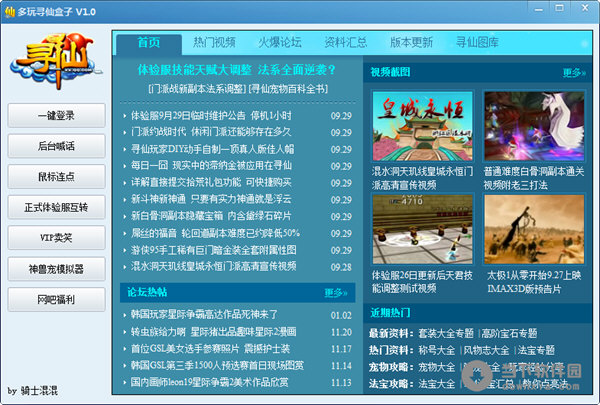
Task: Click 正式体验服互转 button
Action: [56, 207]
